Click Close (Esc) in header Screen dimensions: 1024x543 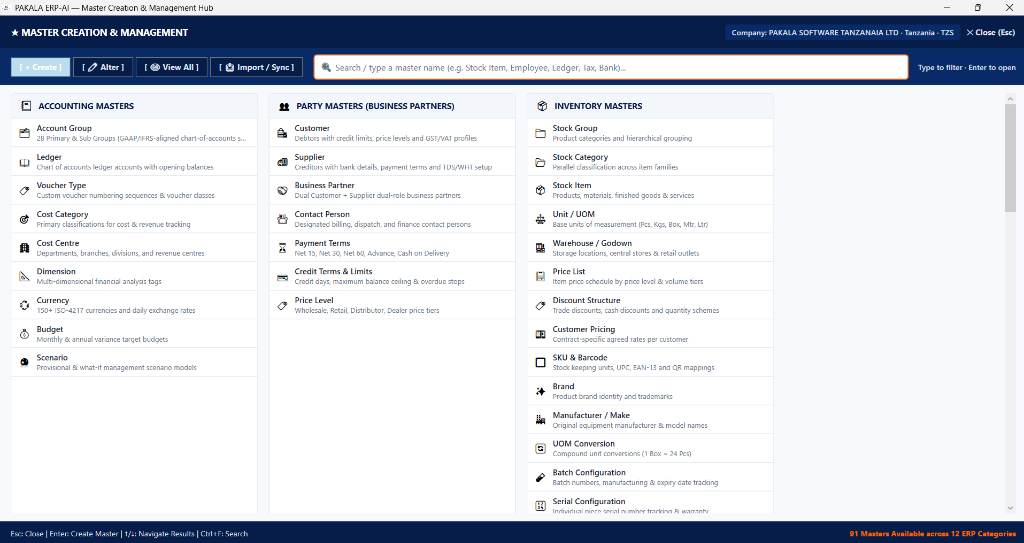coord(991,32)
